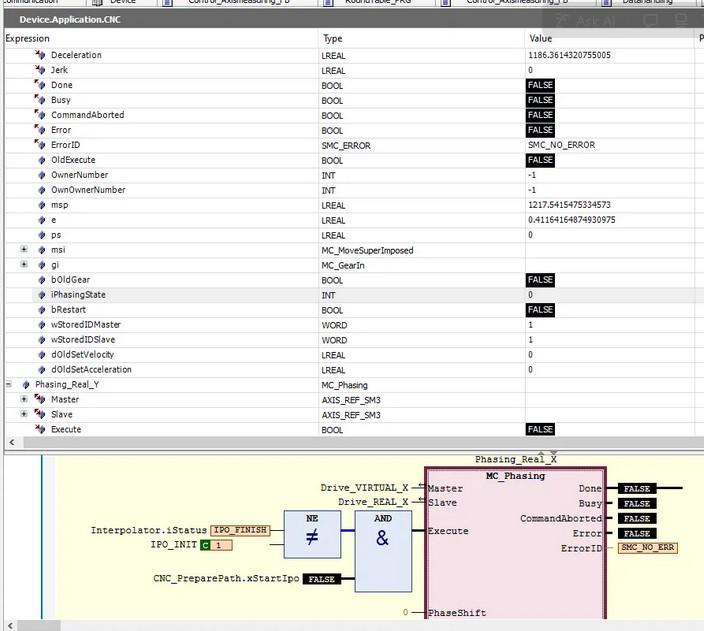
Task: Click the Phasing_Real_Y instance icon
Action: click(x=26, y=385)
